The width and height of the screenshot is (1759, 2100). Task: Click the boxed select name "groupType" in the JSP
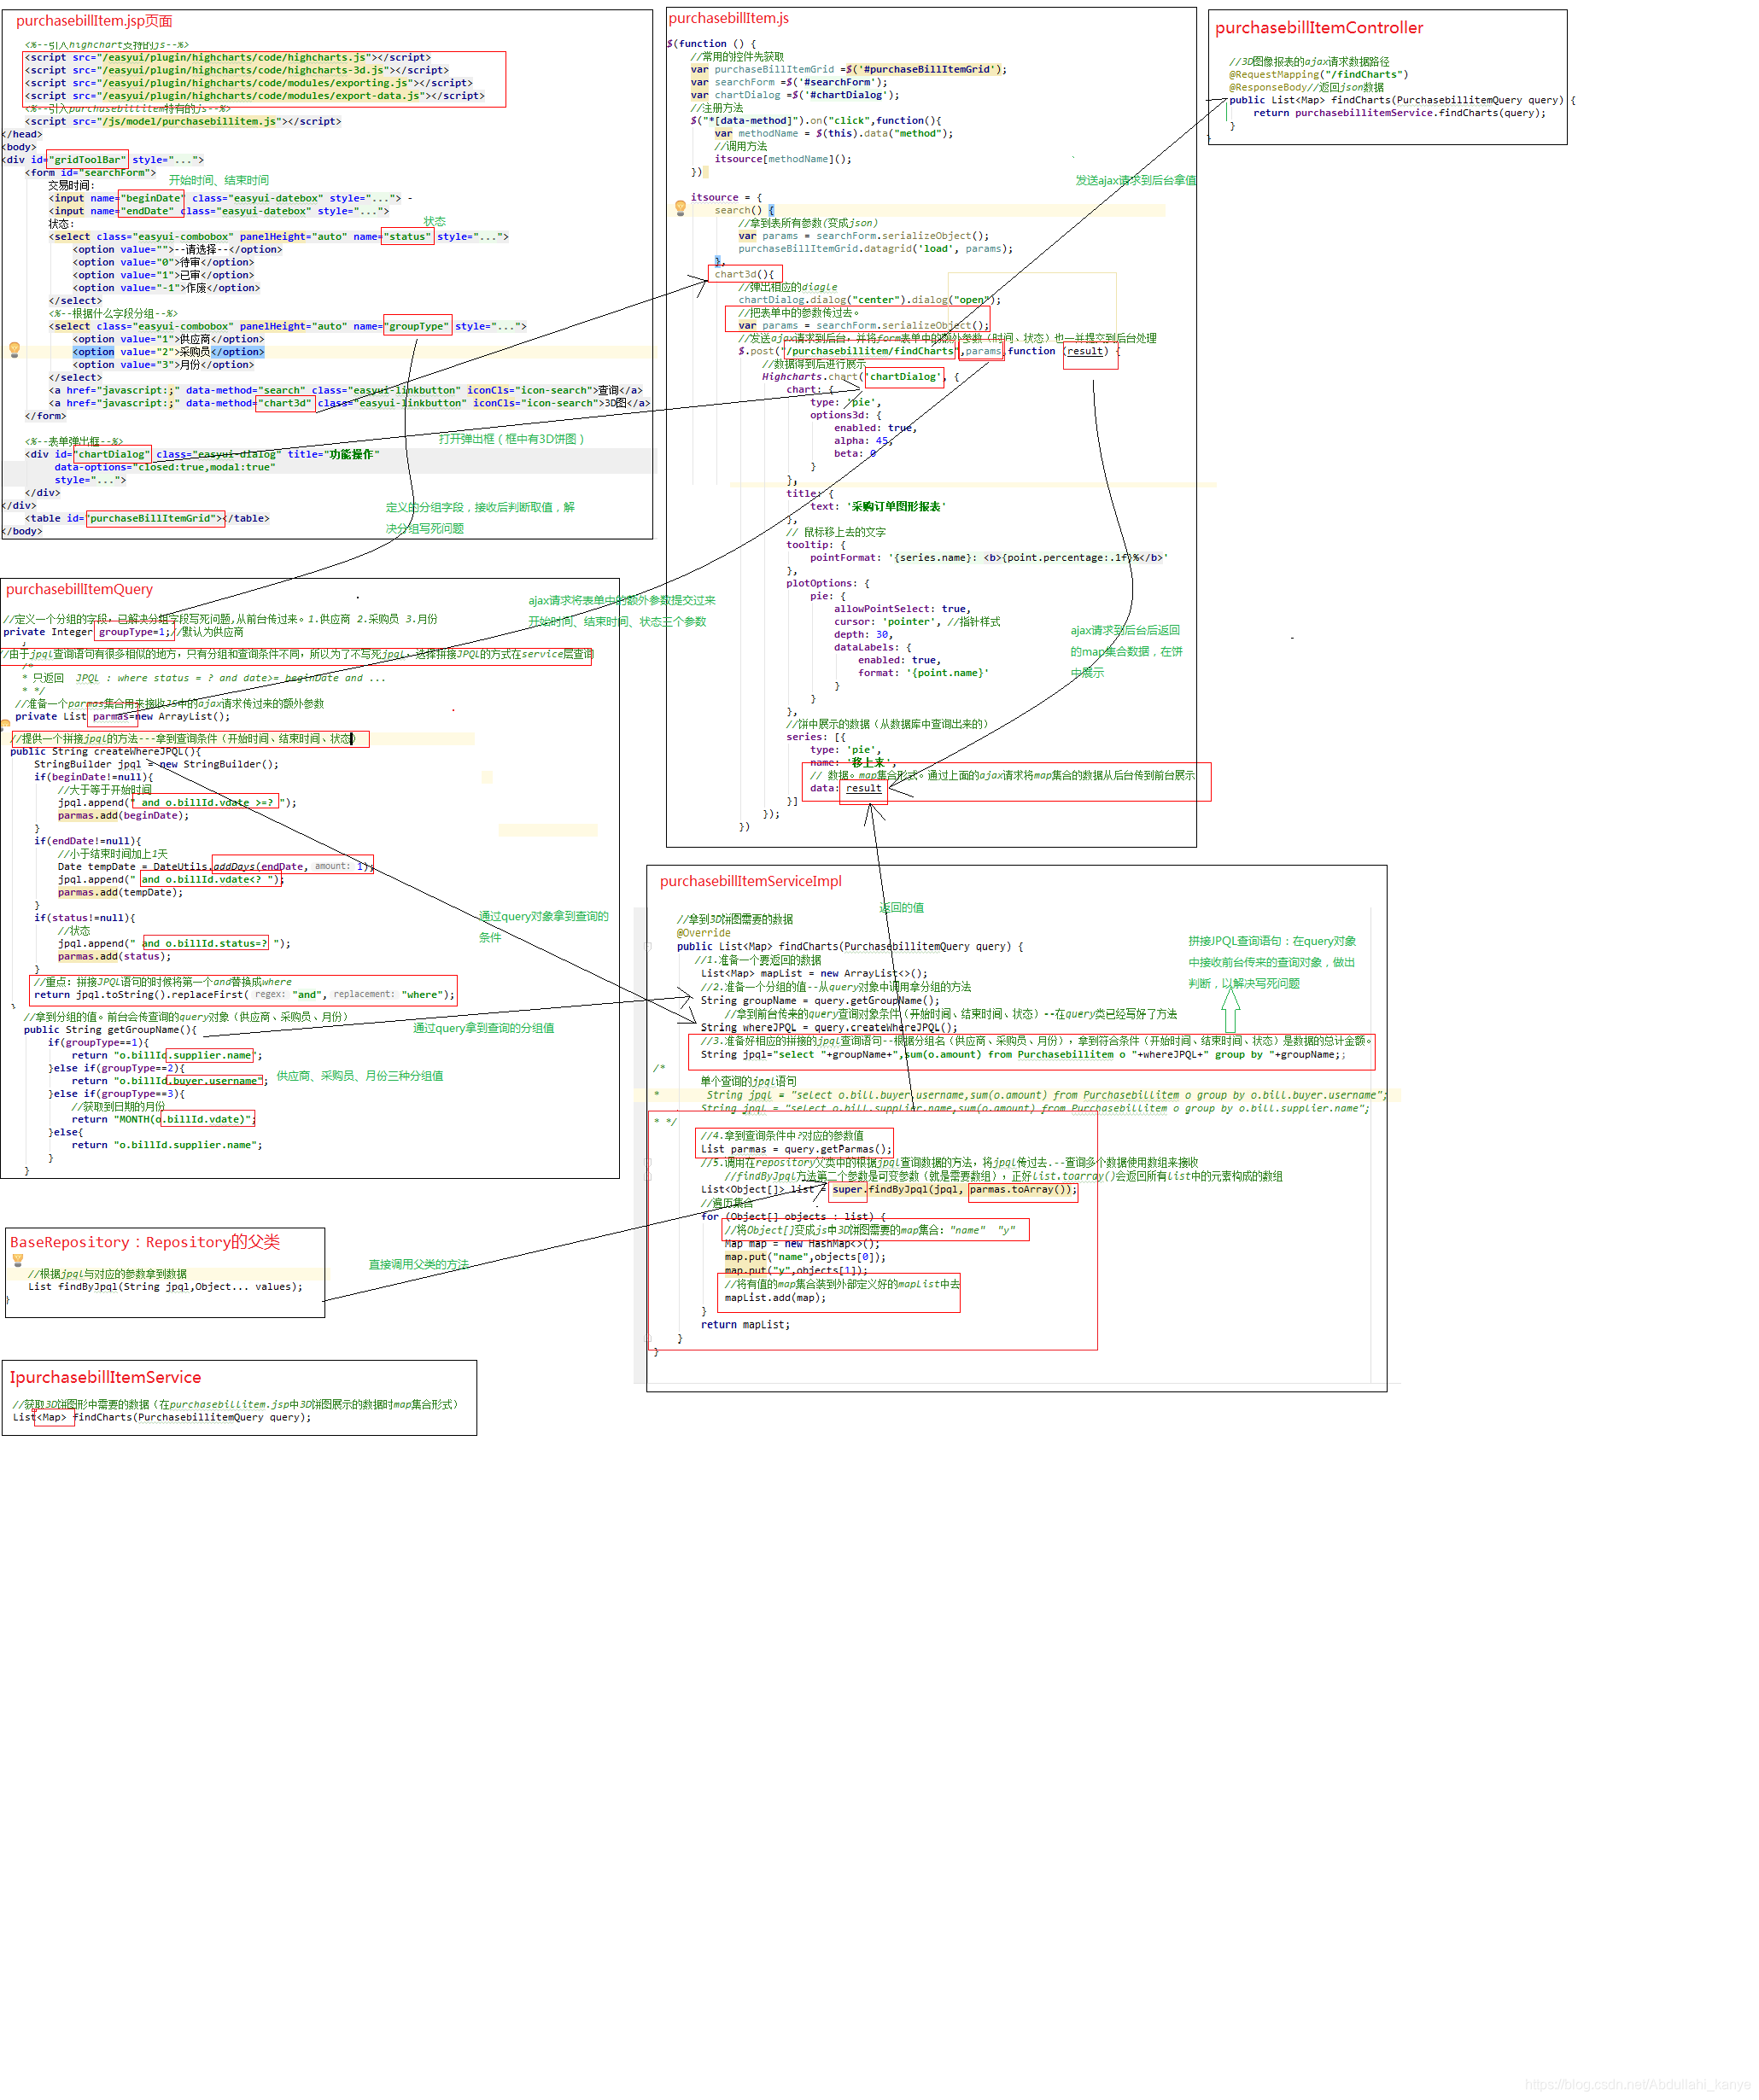pos(418,326)
